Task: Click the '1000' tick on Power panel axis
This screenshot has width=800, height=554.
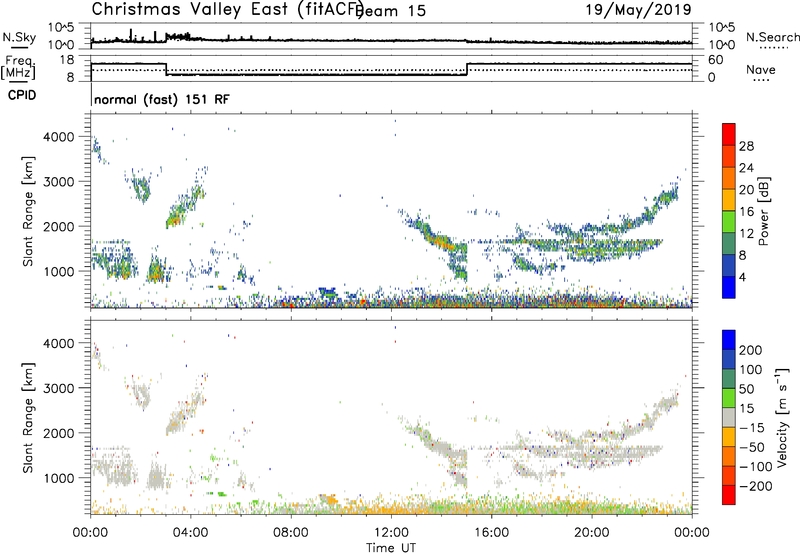Action: tap(59, 271)
